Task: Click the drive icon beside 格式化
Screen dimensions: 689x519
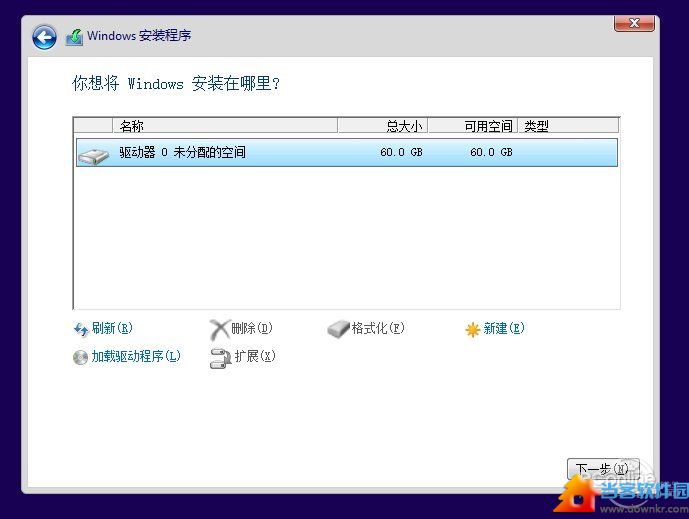Action: click(x=338, y=329)
